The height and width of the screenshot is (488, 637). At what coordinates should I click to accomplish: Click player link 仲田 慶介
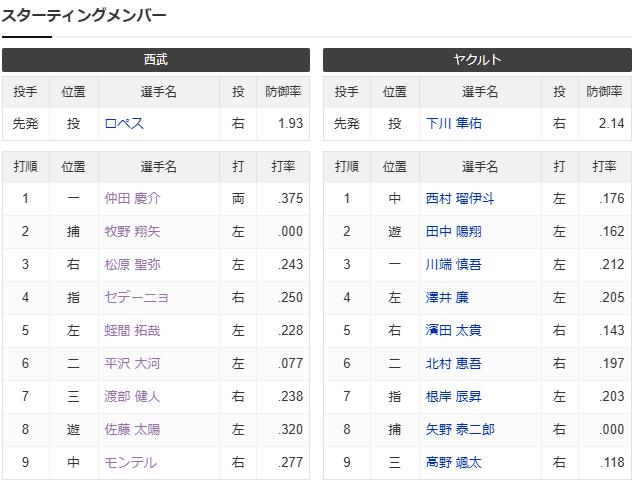132,198
